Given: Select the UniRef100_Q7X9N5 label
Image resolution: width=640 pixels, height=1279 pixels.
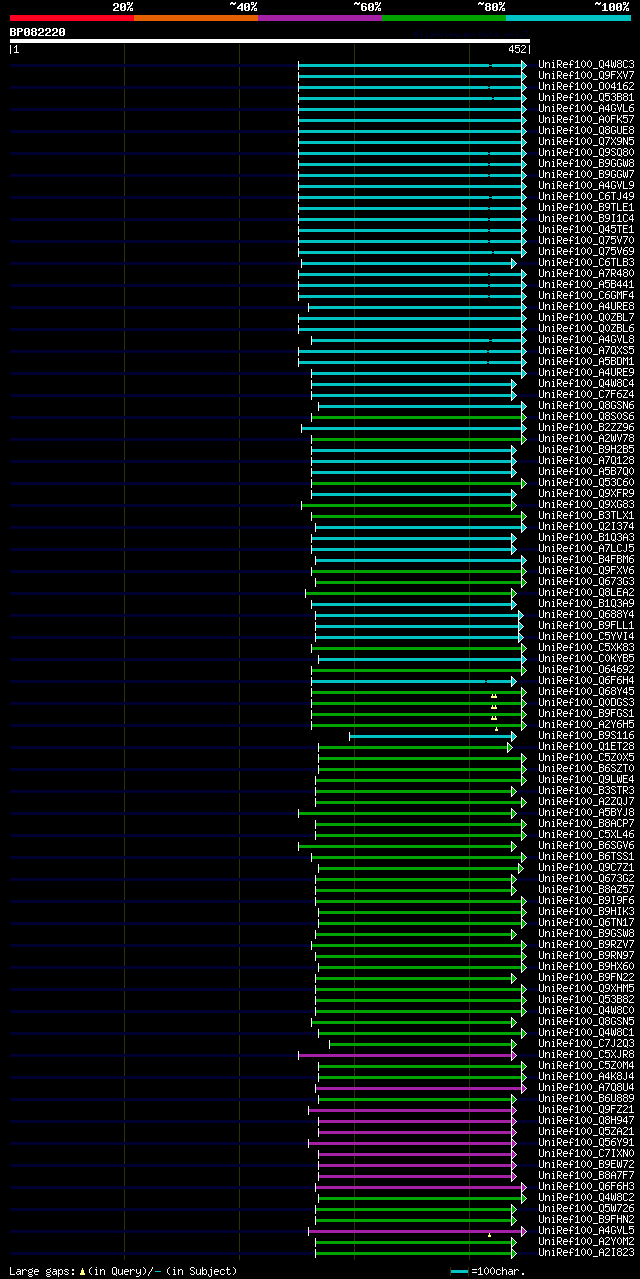Looking at the screenshot, I should (x=586, y=142).
